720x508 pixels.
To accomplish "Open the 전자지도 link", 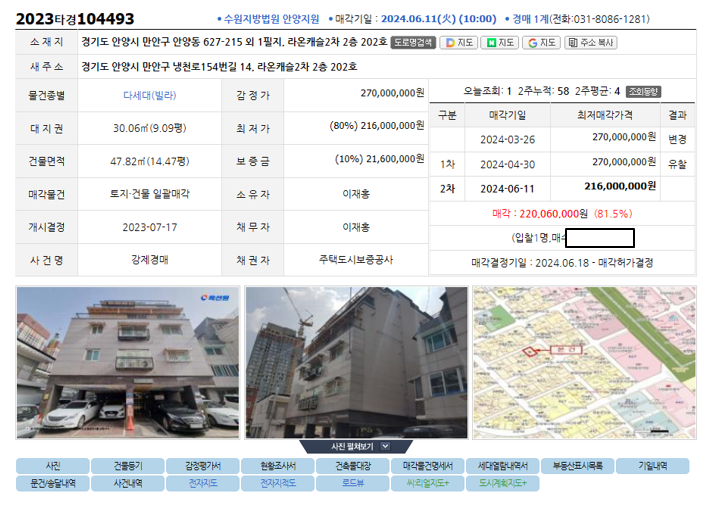I will (203, 483).
